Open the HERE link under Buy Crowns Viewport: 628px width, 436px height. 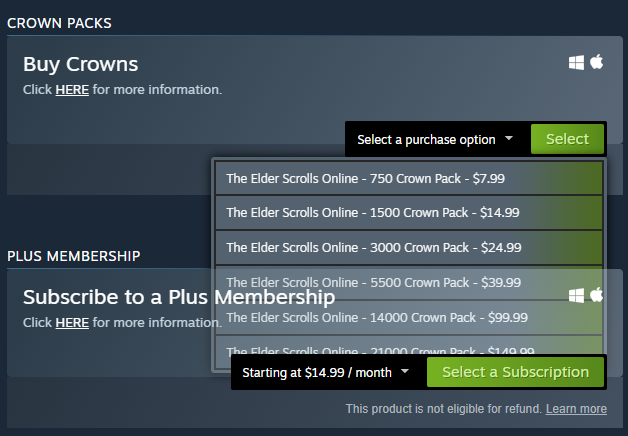(72, 90)
